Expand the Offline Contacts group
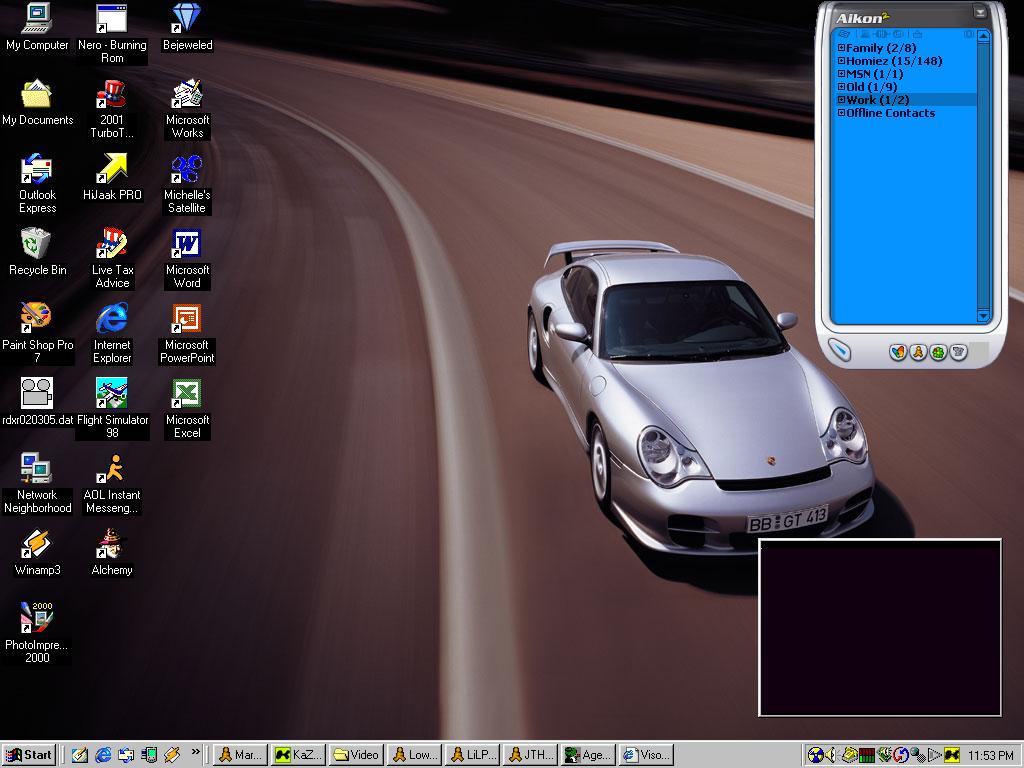This screenshot has width=1024, height=768. pos(842,113)
